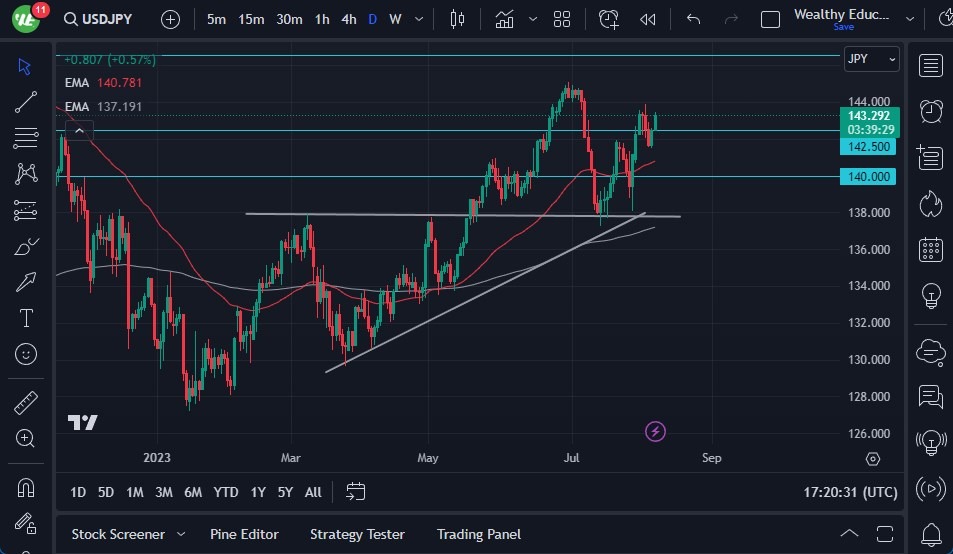Open the alerts panel
Image resolution: width=953 pixels, height=554 pixels.
[x=931, y=111]
